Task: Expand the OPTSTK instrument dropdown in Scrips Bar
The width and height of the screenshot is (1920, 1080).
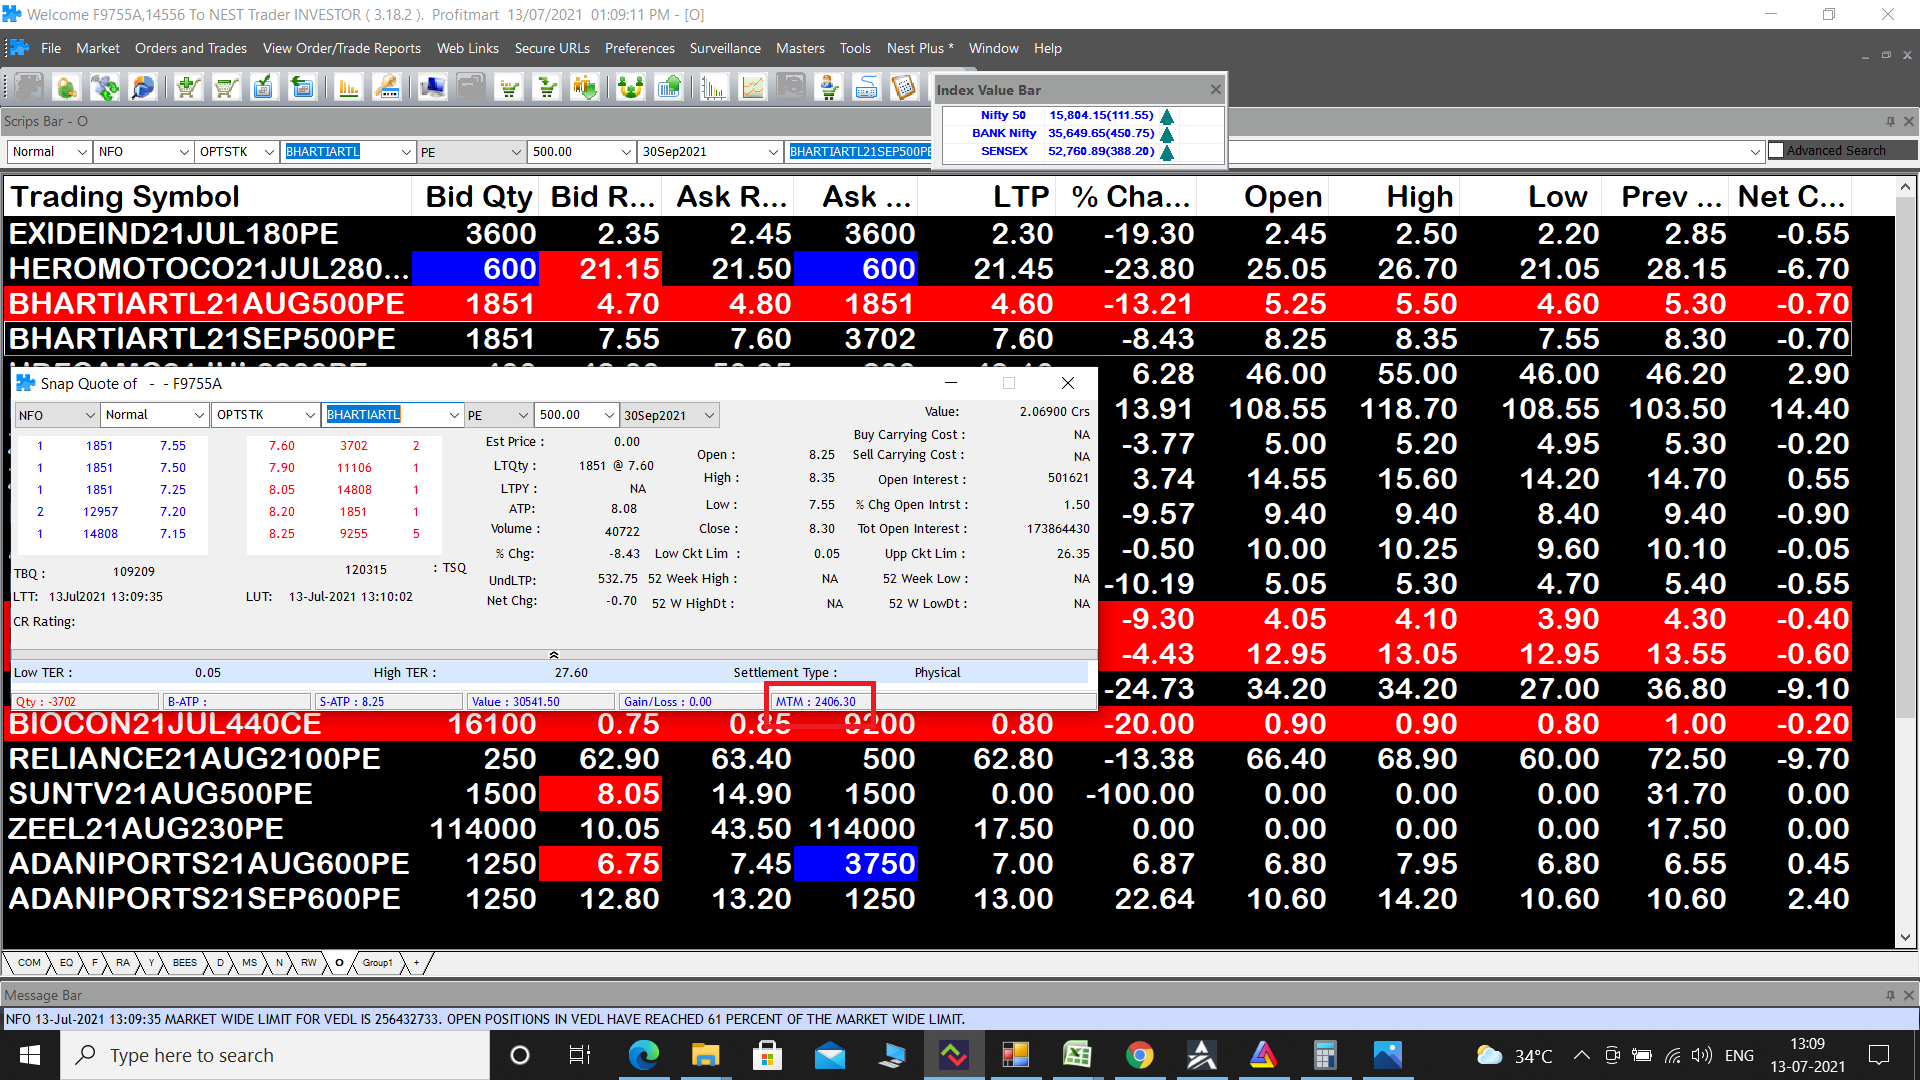Action: 269,152
